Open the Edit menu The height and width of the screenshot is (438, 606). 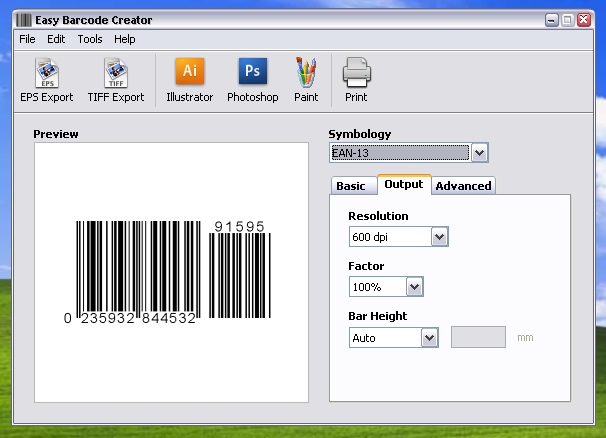[56, 39]
